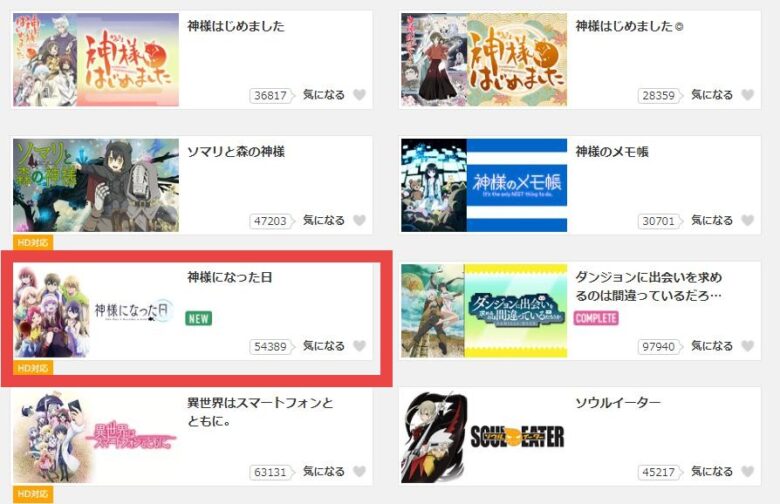Favorite ソウルイーター using heart icon
Screen dimensions: 780x504
(747, 471)
